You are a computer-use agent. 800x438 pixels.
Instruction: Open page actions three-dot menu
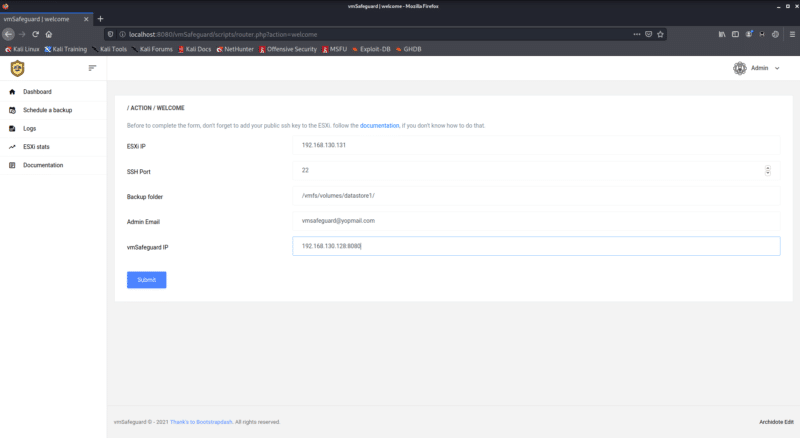pyautogui.click(x=637, y=34)
